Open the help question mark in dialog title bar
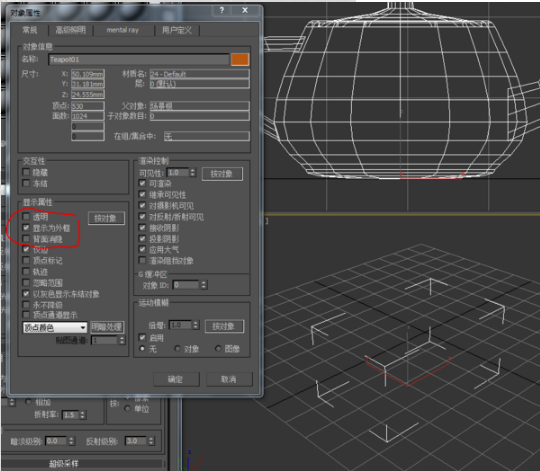The height and width of the screenshot is (471, 540). tap(222, 10)
